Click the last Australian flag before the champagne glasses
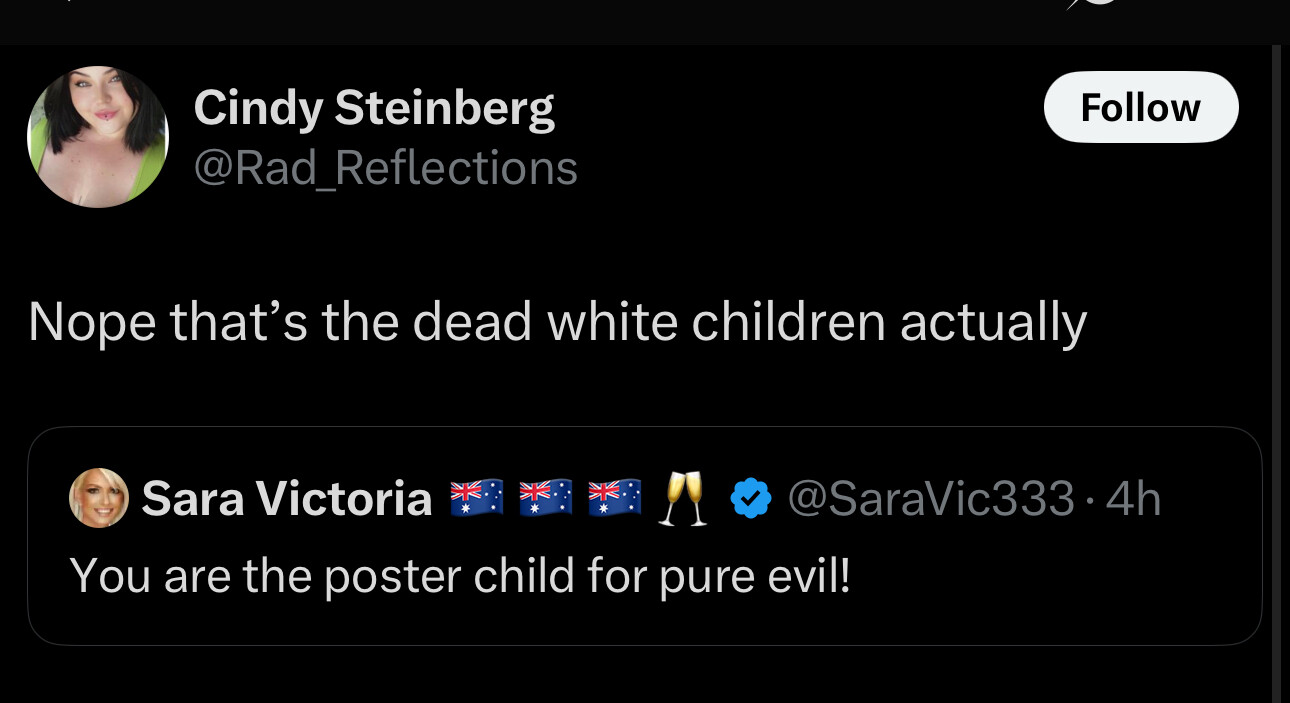The width and height of the screenshot is (1290, 703). (613, 498)
